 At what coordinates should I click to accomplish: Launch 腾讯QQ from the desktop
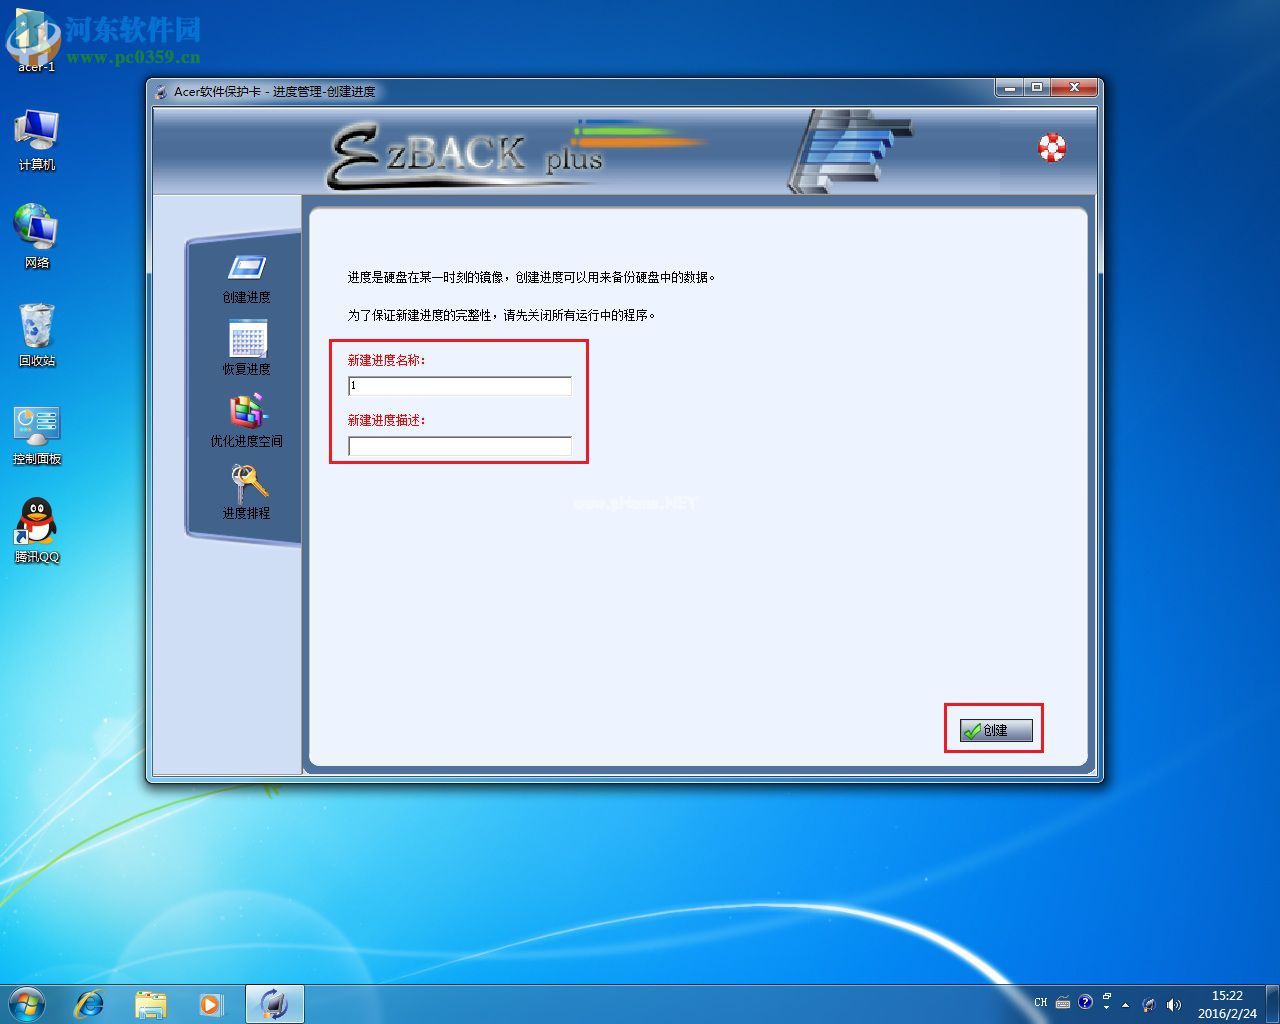pos(37,523)
